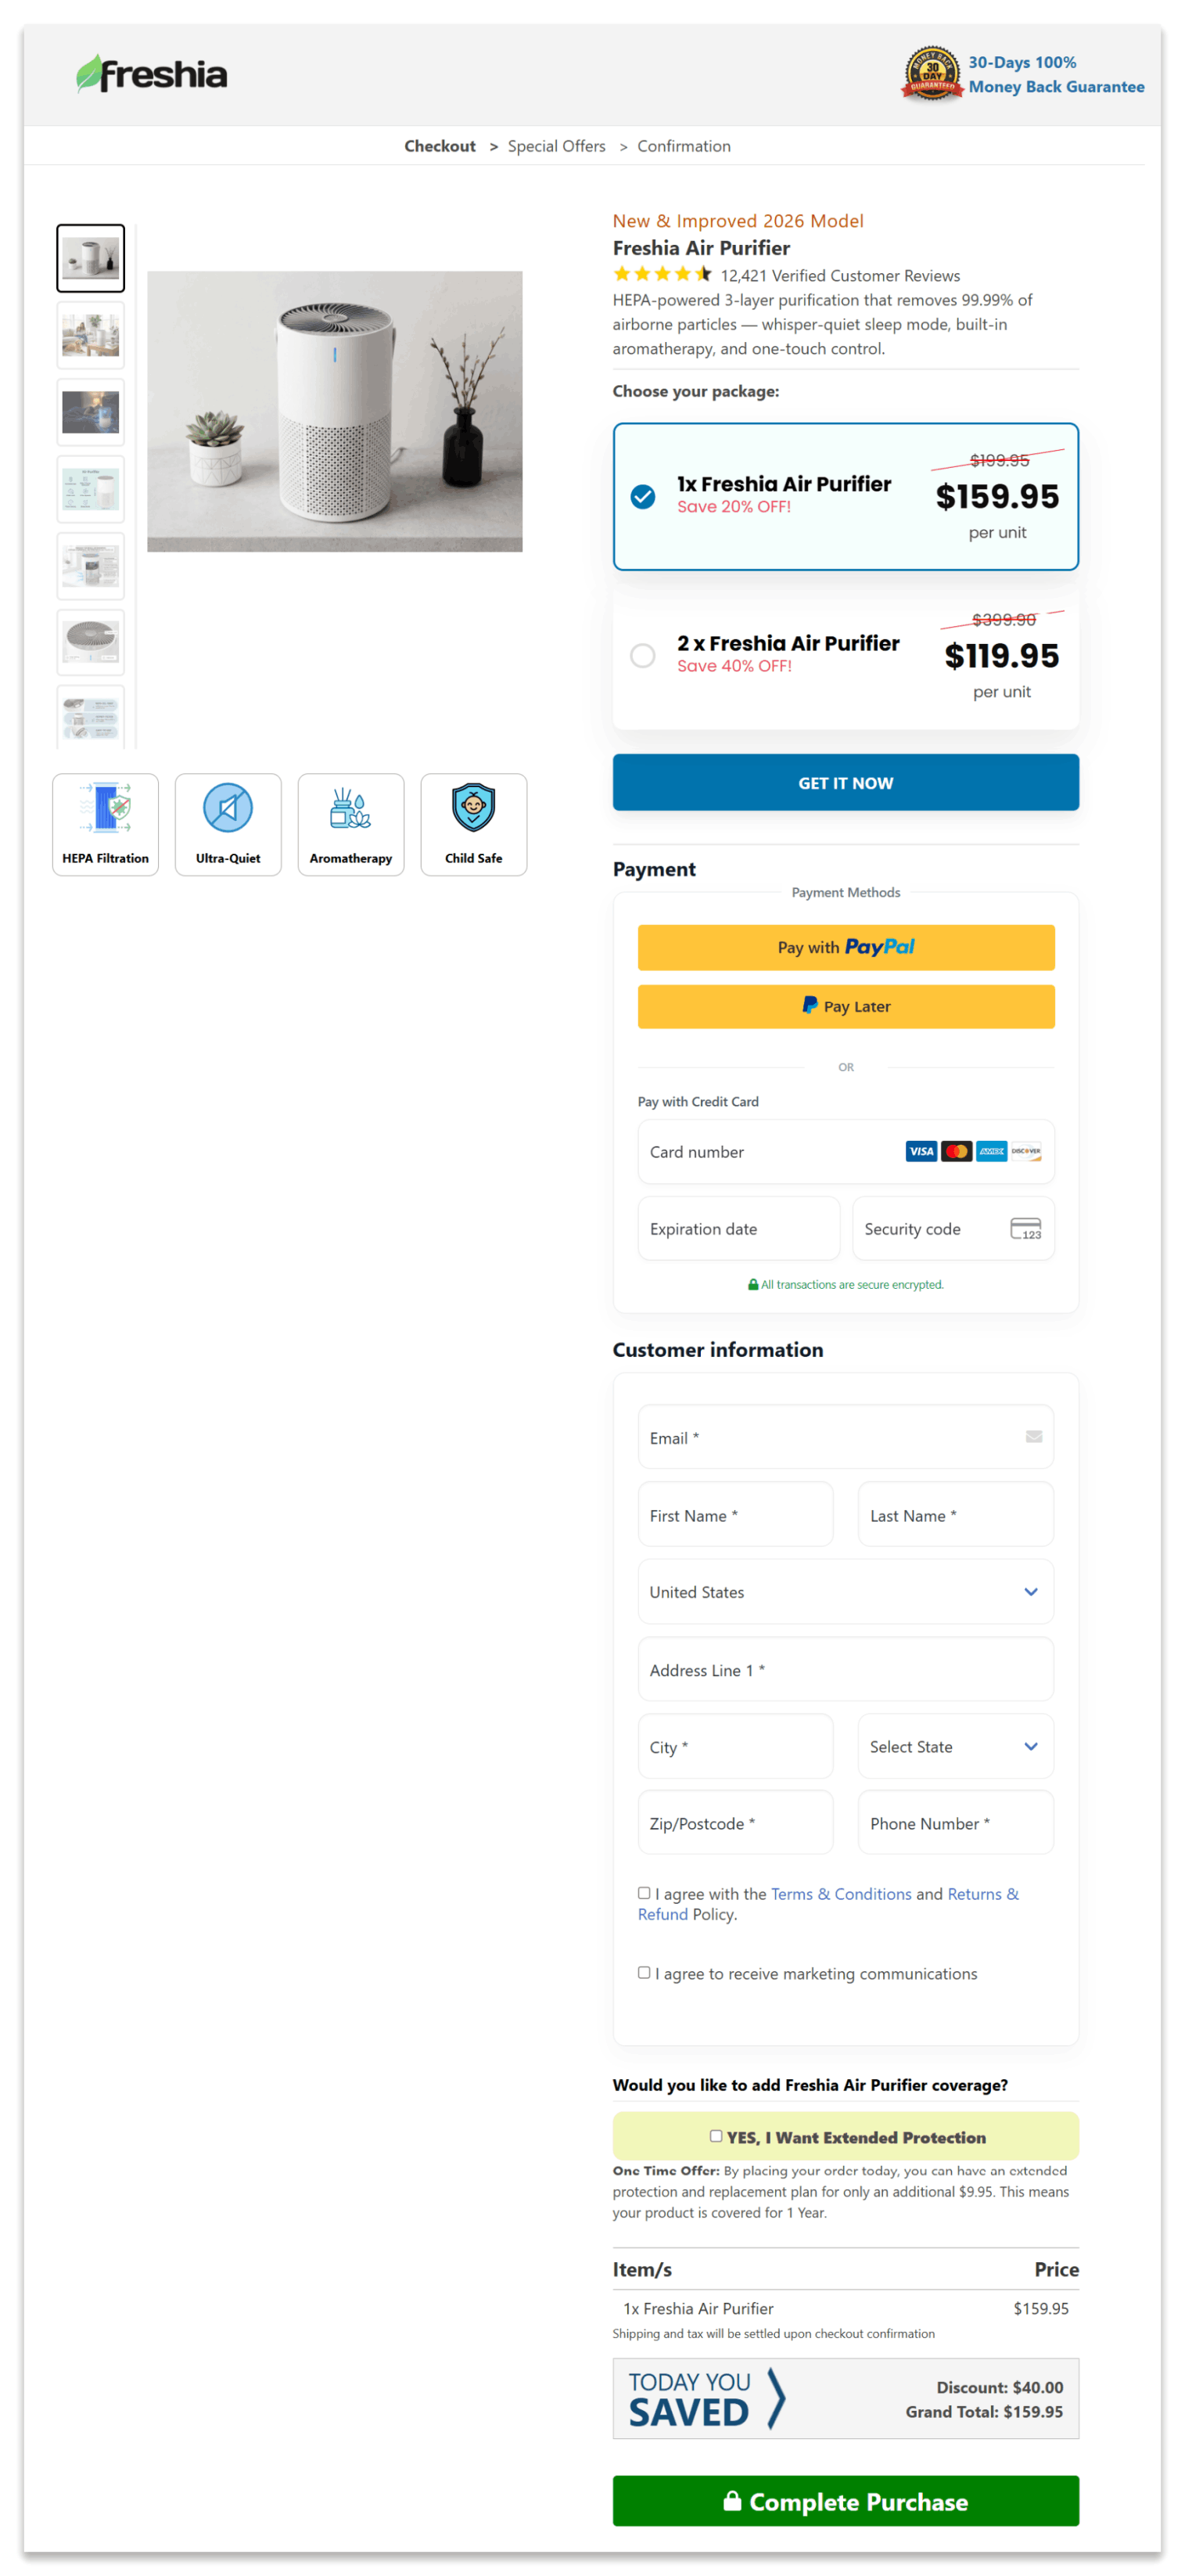Click the envelope icon in Email field
Screen dimensions: 1185x2576
coord(1034,1437)
